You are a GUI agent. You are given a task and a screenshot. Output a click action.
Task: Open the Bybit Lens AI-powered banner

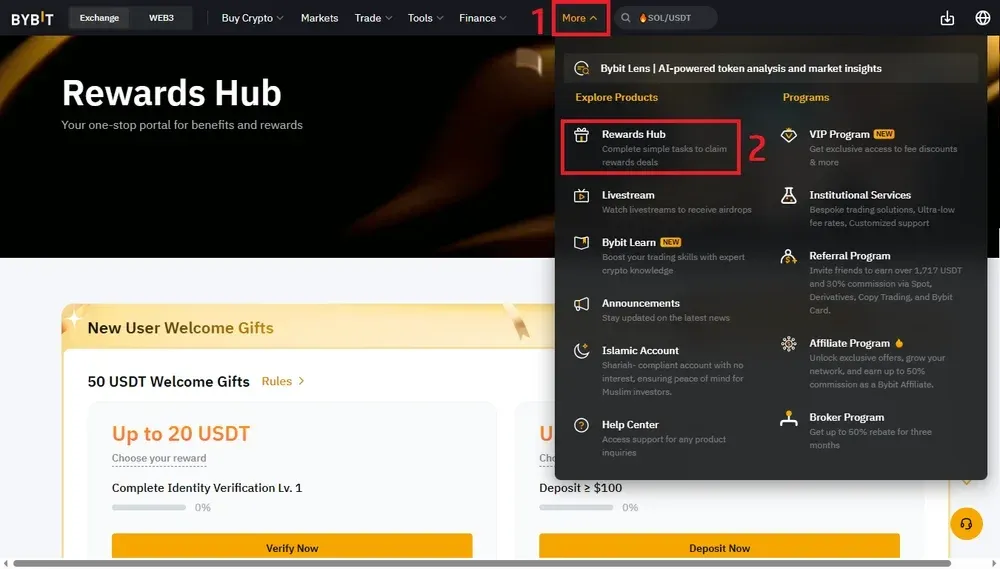pos(770,68)
